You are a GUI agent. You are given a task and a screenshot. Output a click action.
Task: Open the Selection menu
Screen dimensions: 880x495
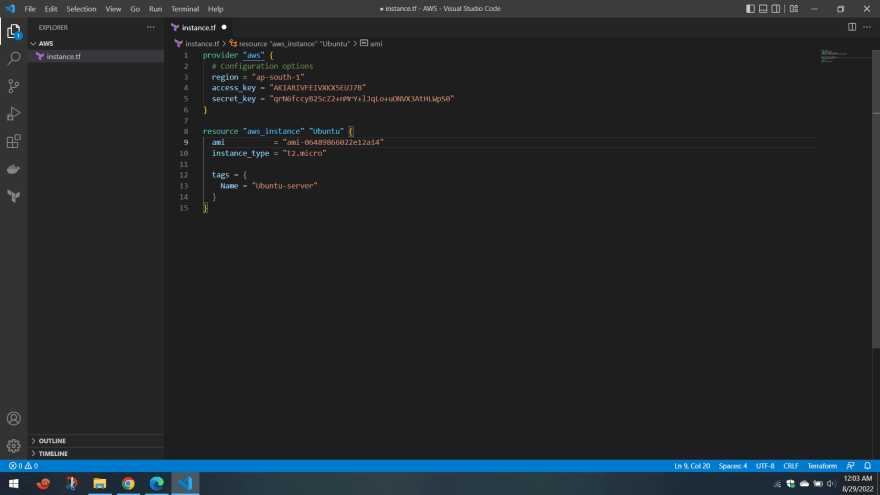pyautogui.click(x=81, y=8)
